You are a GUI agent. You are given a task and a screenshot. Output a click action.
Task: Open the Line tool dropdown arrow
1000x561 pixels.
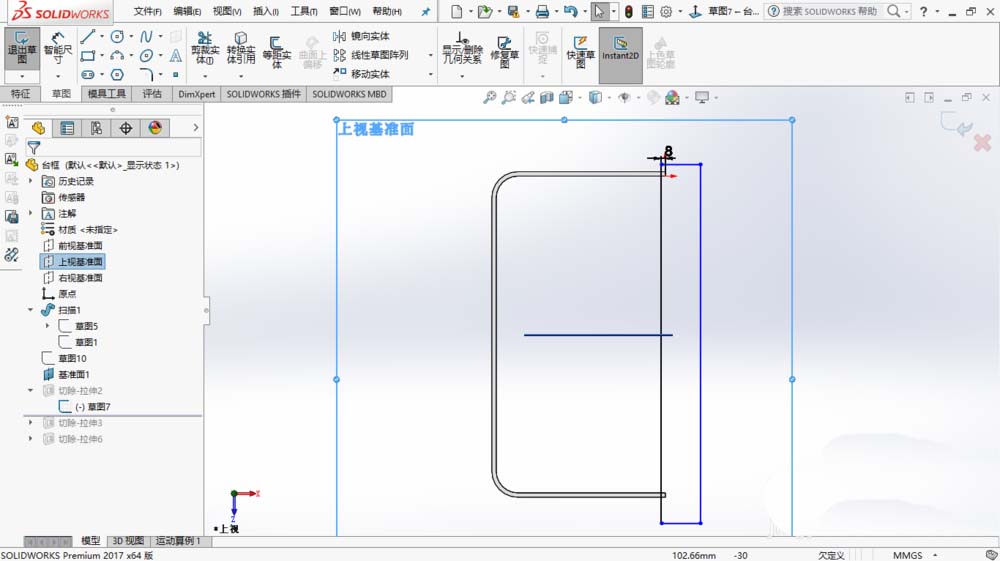(101, 36)
